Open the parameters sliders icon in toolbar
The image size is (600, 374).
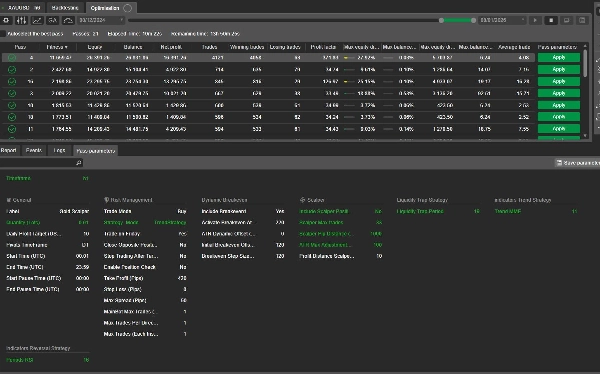pyautogui.click(x=21, y=20)
